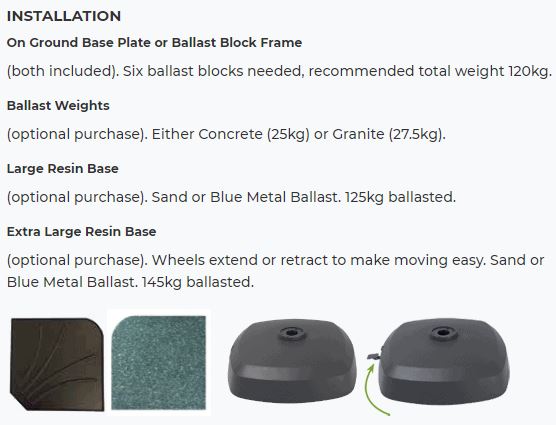Click the Ballast Weights subheading
Image resolution: width=556 pixels, height=425 pixels.
(x=58, y=106)
